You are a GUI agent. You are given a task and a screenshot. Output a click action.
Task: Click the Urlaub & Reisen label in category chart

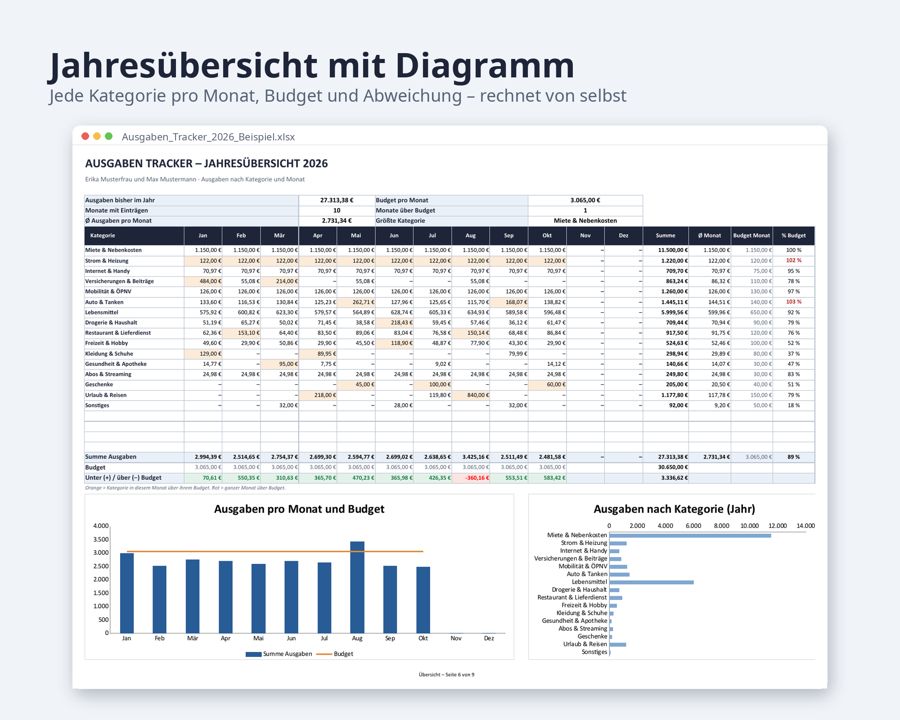click(x=585, y=644)
